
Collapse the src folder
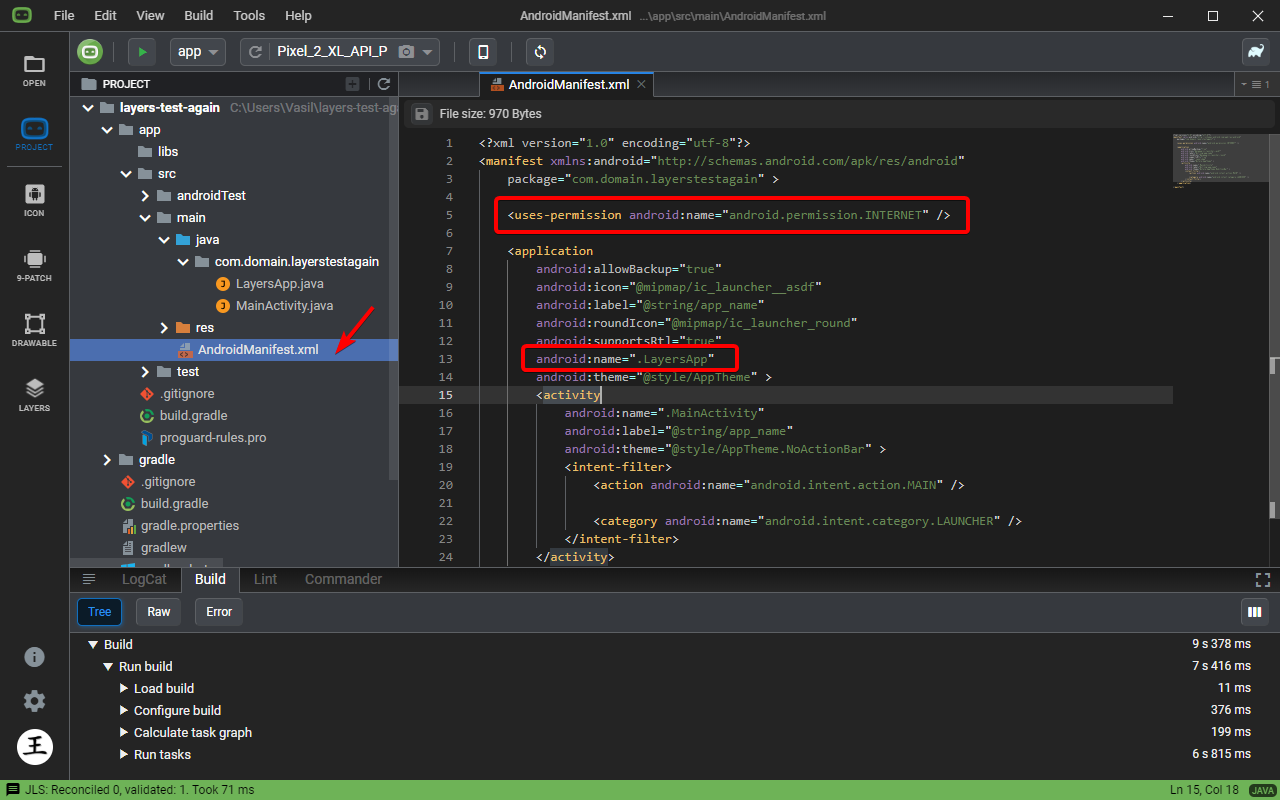pos(126,174)
